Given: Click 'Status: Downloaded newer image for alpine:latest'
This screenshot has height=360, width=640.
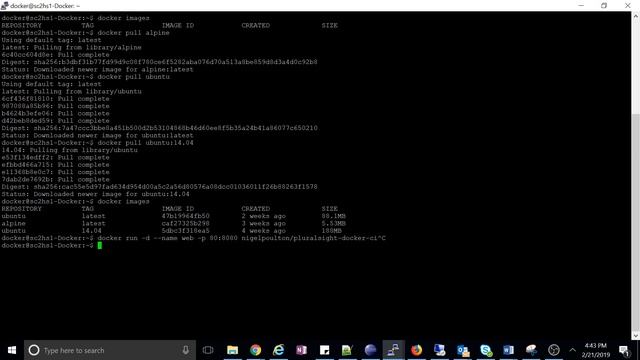Looking at the screenshot, I should click(98, 69).
